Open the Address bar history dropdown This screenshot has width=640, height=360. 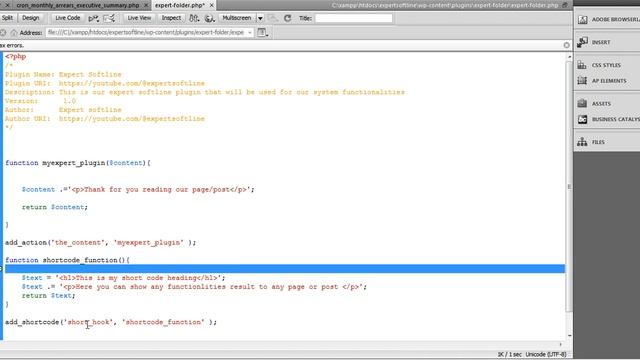249,32
